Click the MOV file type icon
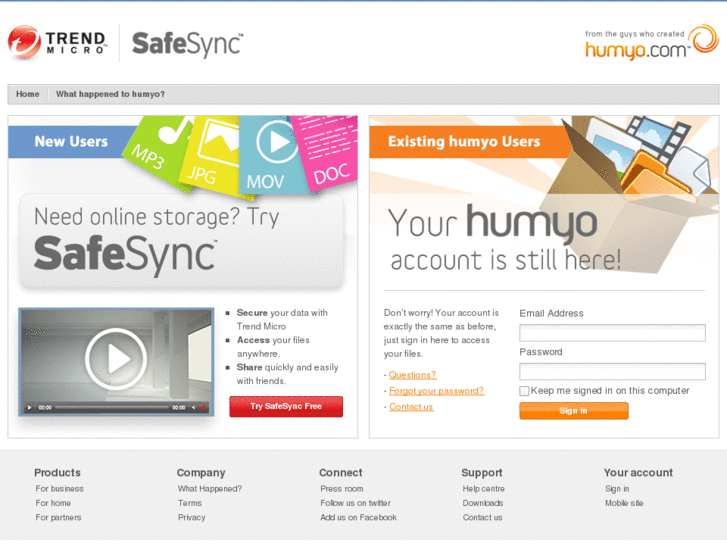Screen dimensions: 727x545 click(269, 155)
